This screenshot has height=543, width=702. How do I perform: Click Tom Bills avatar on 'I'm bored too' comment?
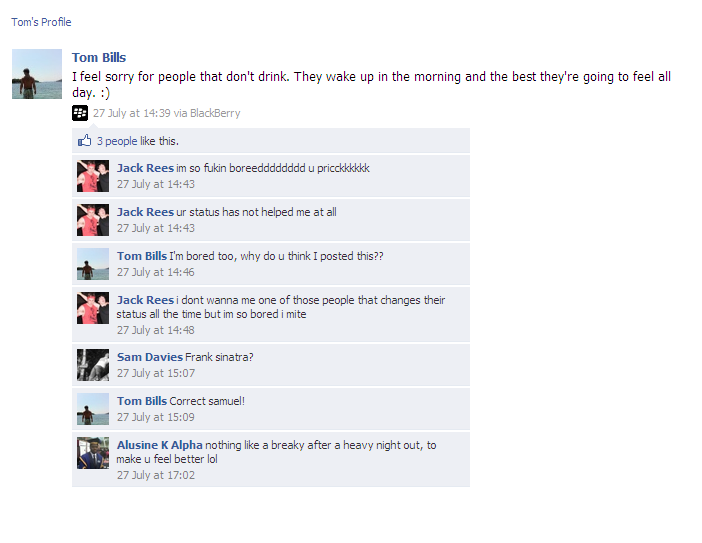93,264
